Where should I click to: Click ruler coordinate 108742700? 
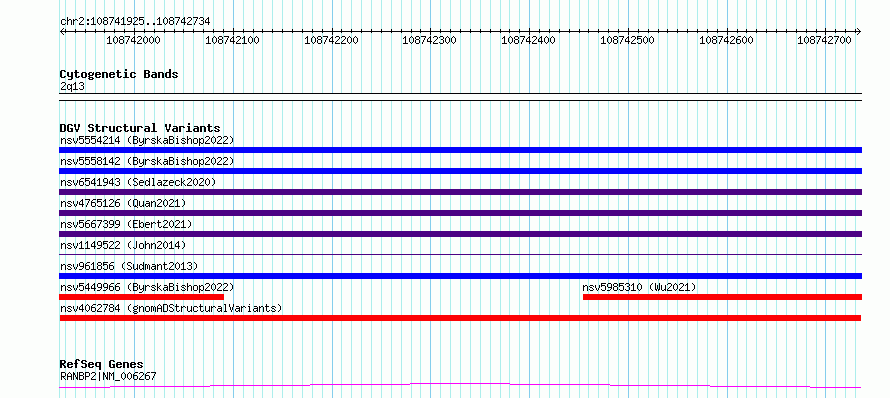pyautogui.click(x=825, y=40)
